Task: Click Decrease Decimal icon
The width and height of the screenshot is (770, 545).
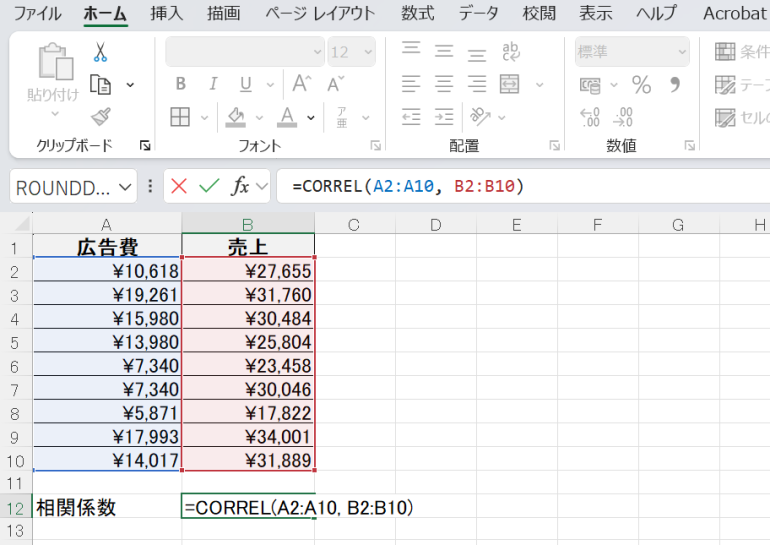Action: (x=623, y=117)
